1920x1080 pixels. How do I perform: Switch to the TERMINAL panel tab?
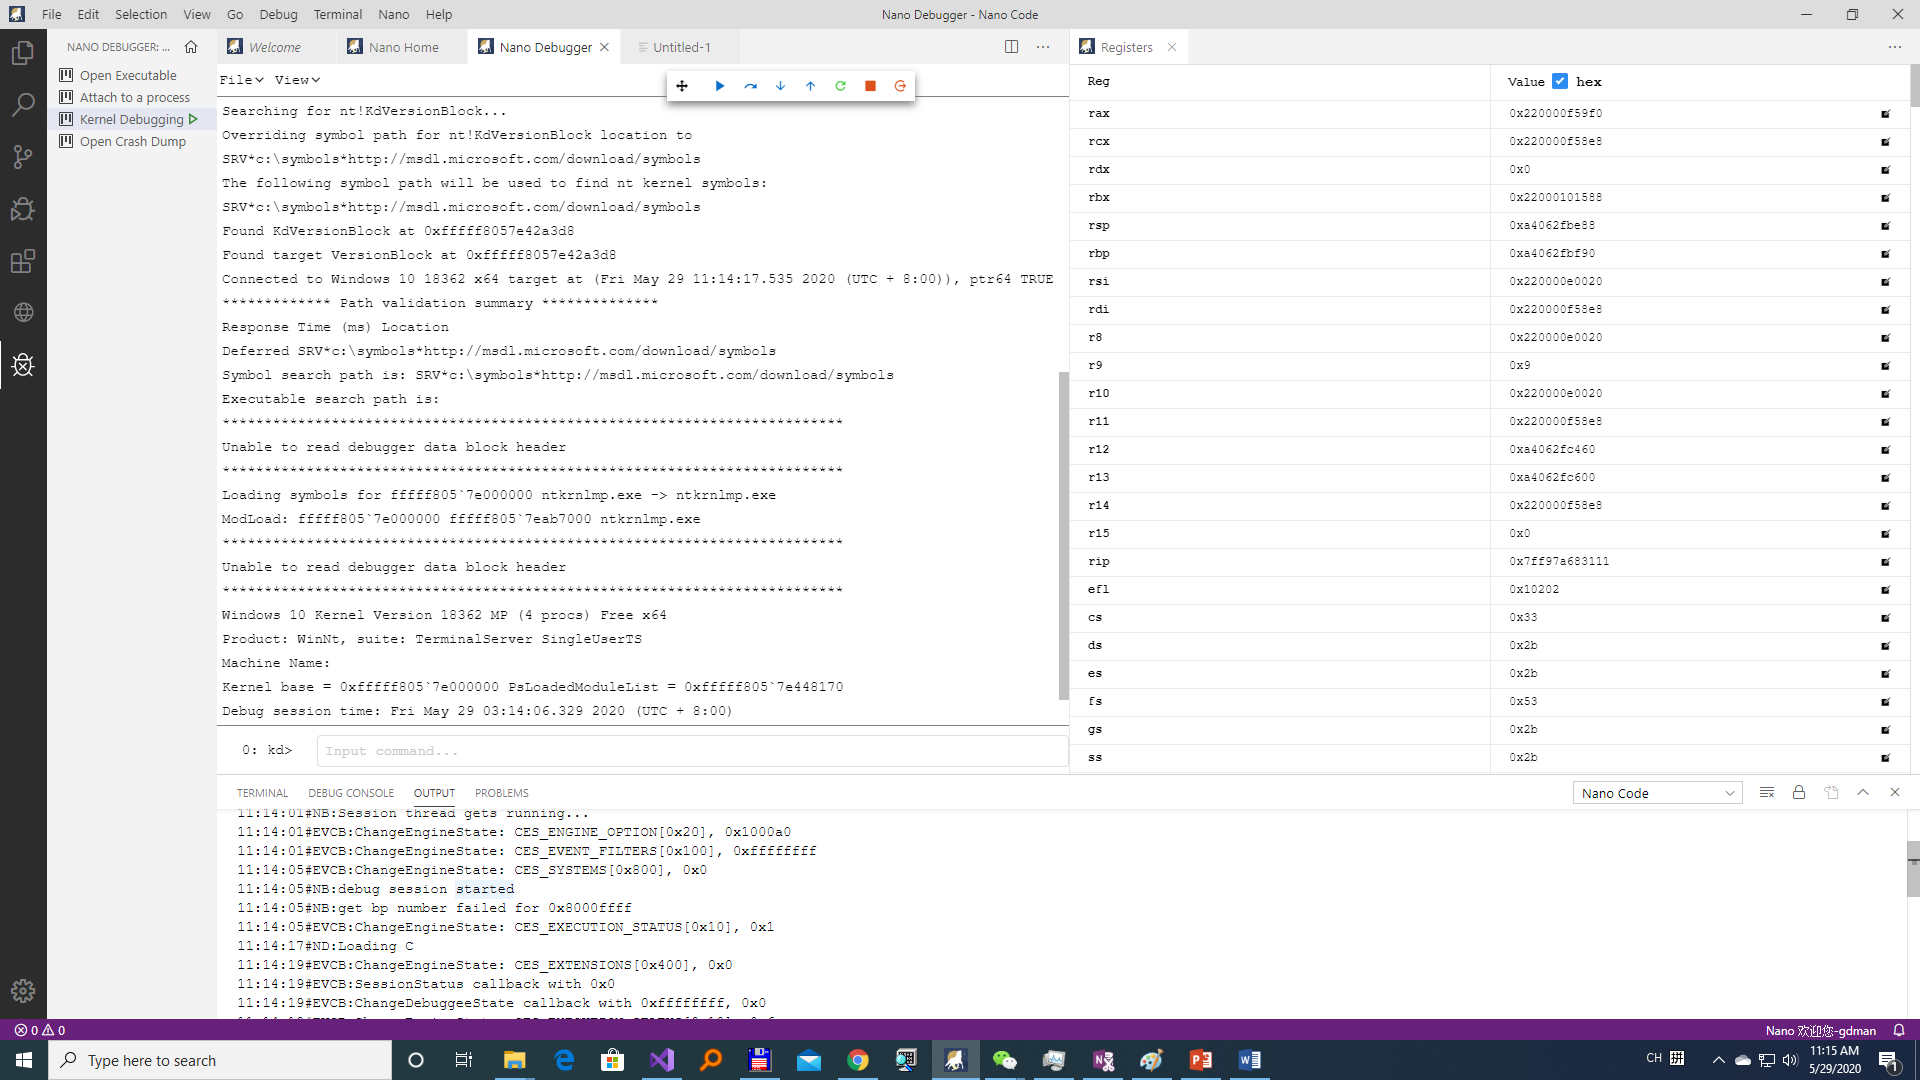coord(262,793)
